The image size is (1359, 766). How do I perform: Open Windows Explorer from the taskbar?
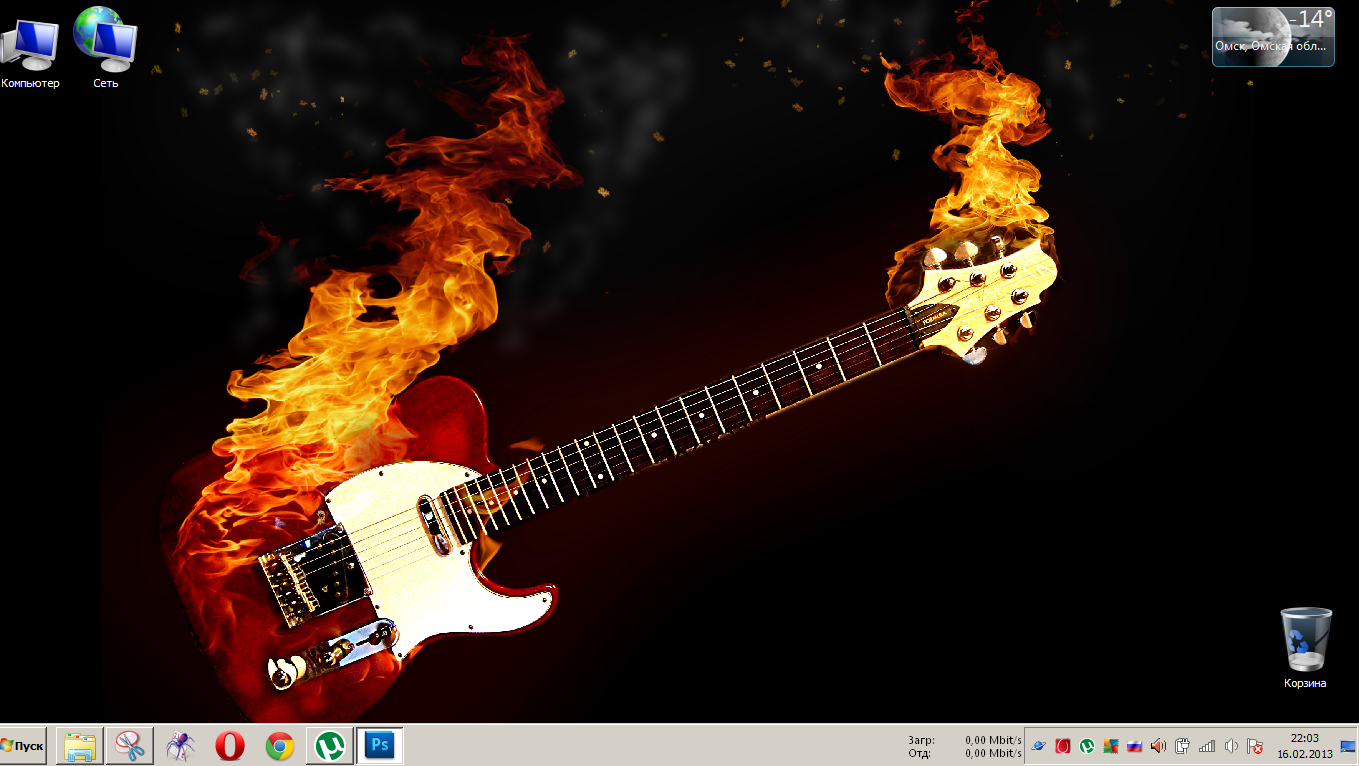(80, 746)
